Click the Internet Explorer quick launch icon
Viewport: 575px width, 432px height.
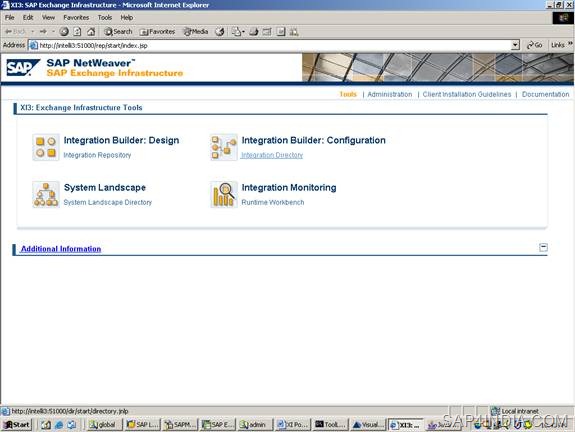tap(59, 425)
